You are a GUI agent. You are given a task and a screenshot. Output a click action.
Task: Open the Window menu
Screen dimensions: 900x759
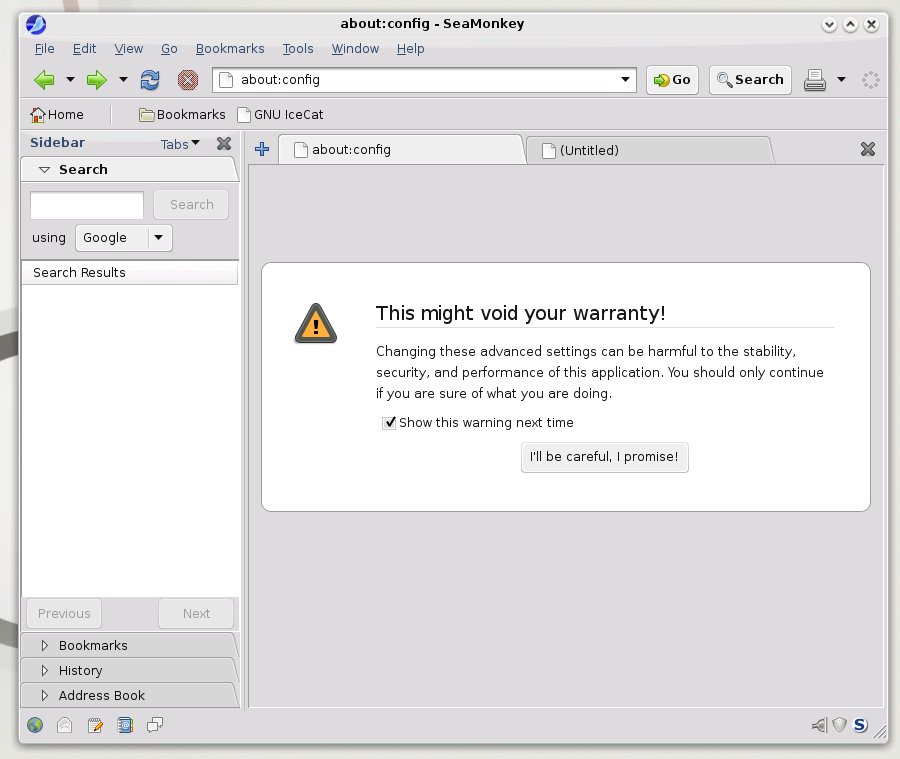[x=355, y=49]
